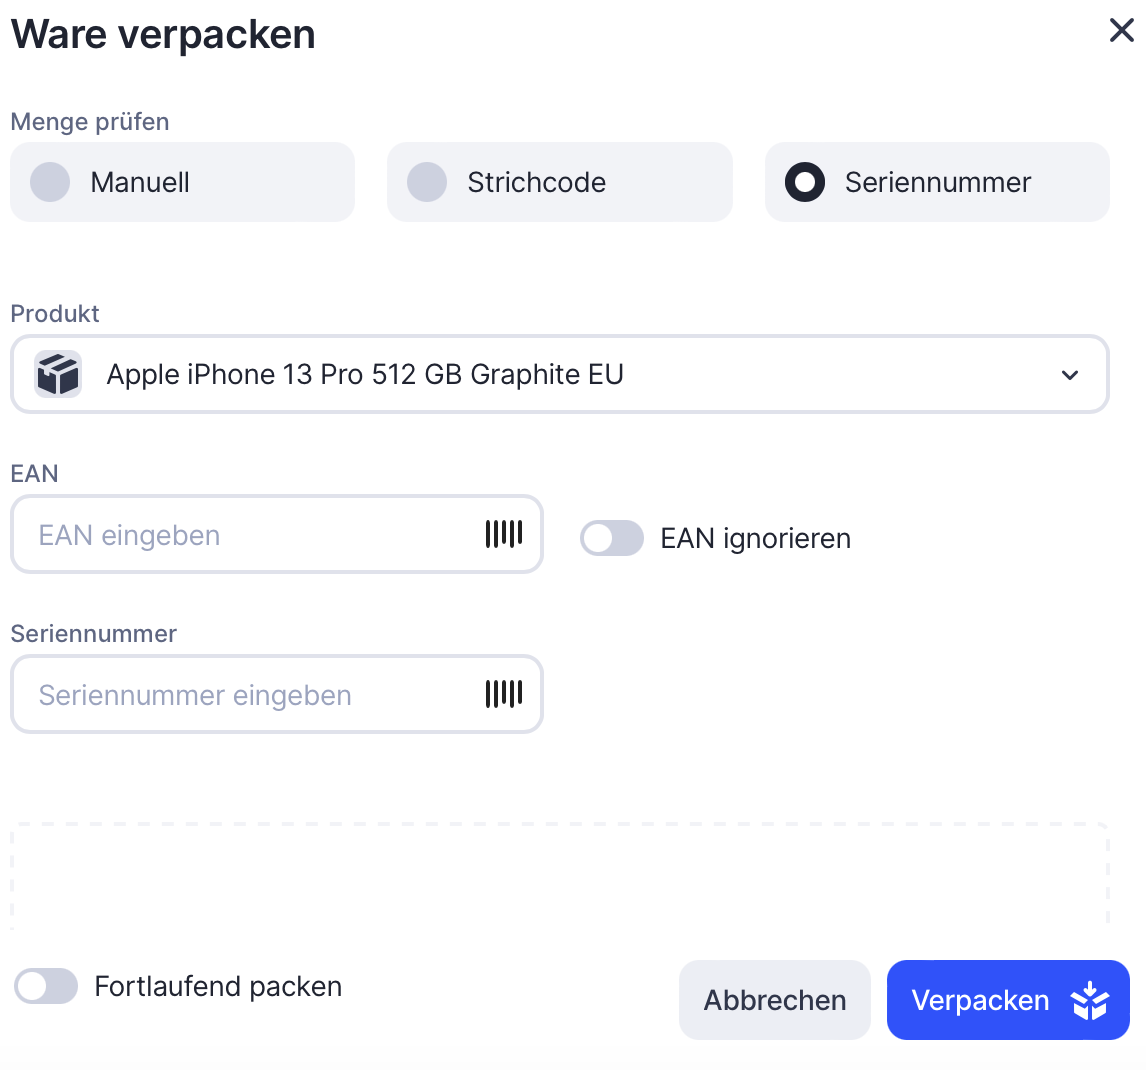
Task: Choose the Seriennummer radio option
Action: tap(805, 182)
